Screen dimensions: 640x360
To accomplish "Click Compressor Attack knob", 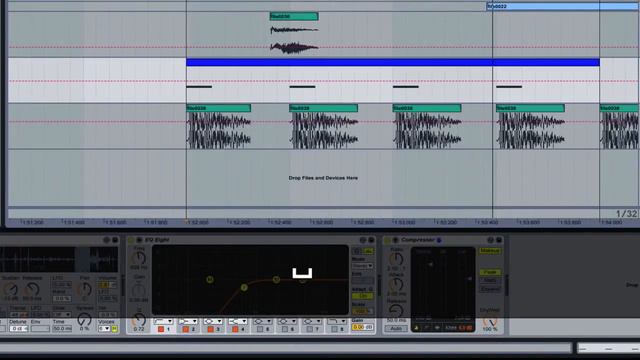I will [x=396, y=284].
